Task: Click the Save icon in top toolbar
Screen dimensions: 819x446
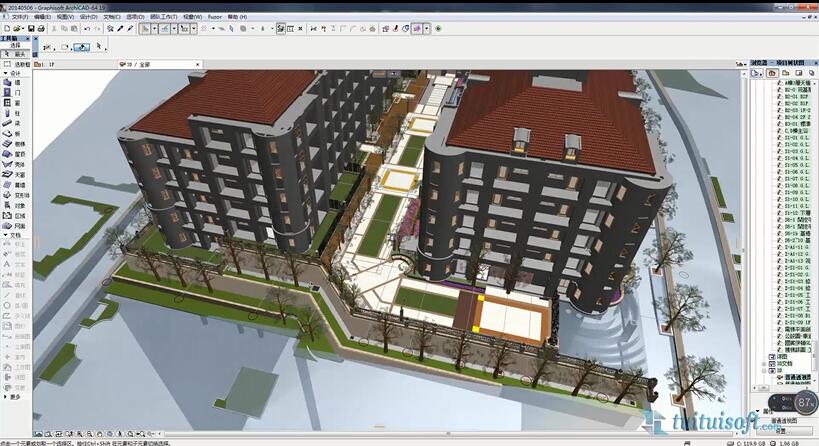Action: pos(32,29)
